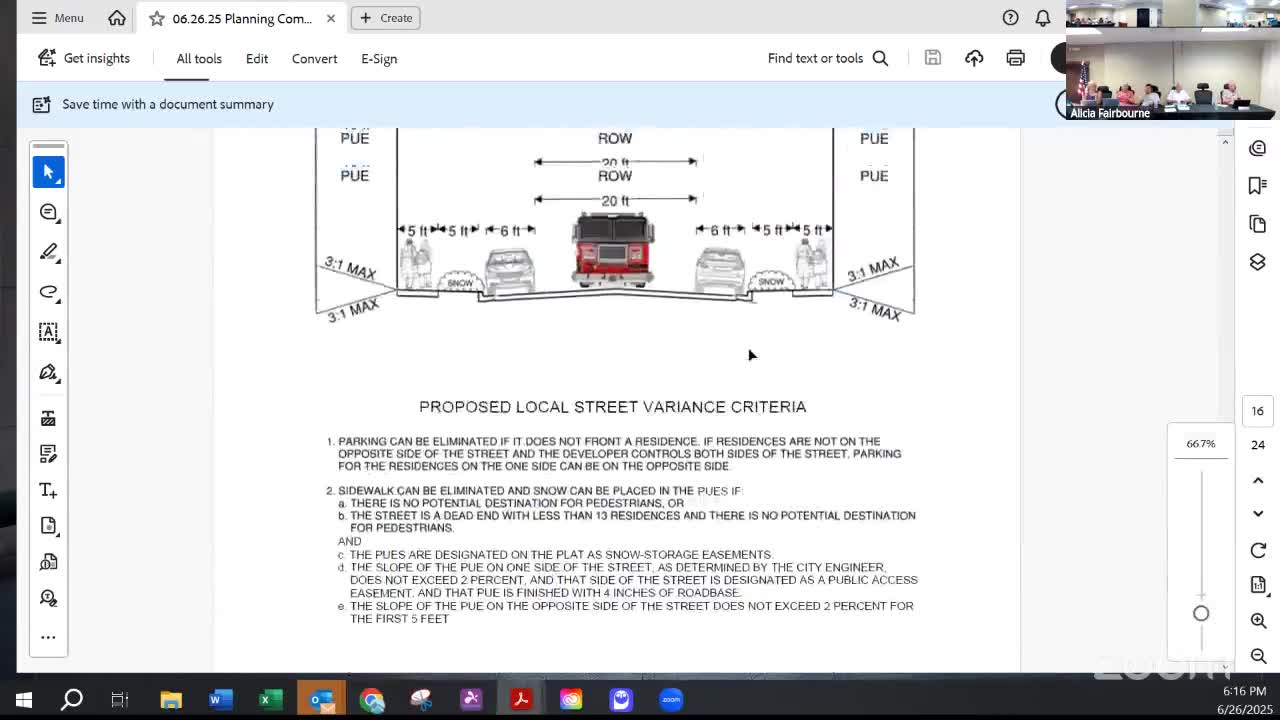Adjust the zoom level slider handle
Screen dimensions: 1280x720
[1201, 614]
